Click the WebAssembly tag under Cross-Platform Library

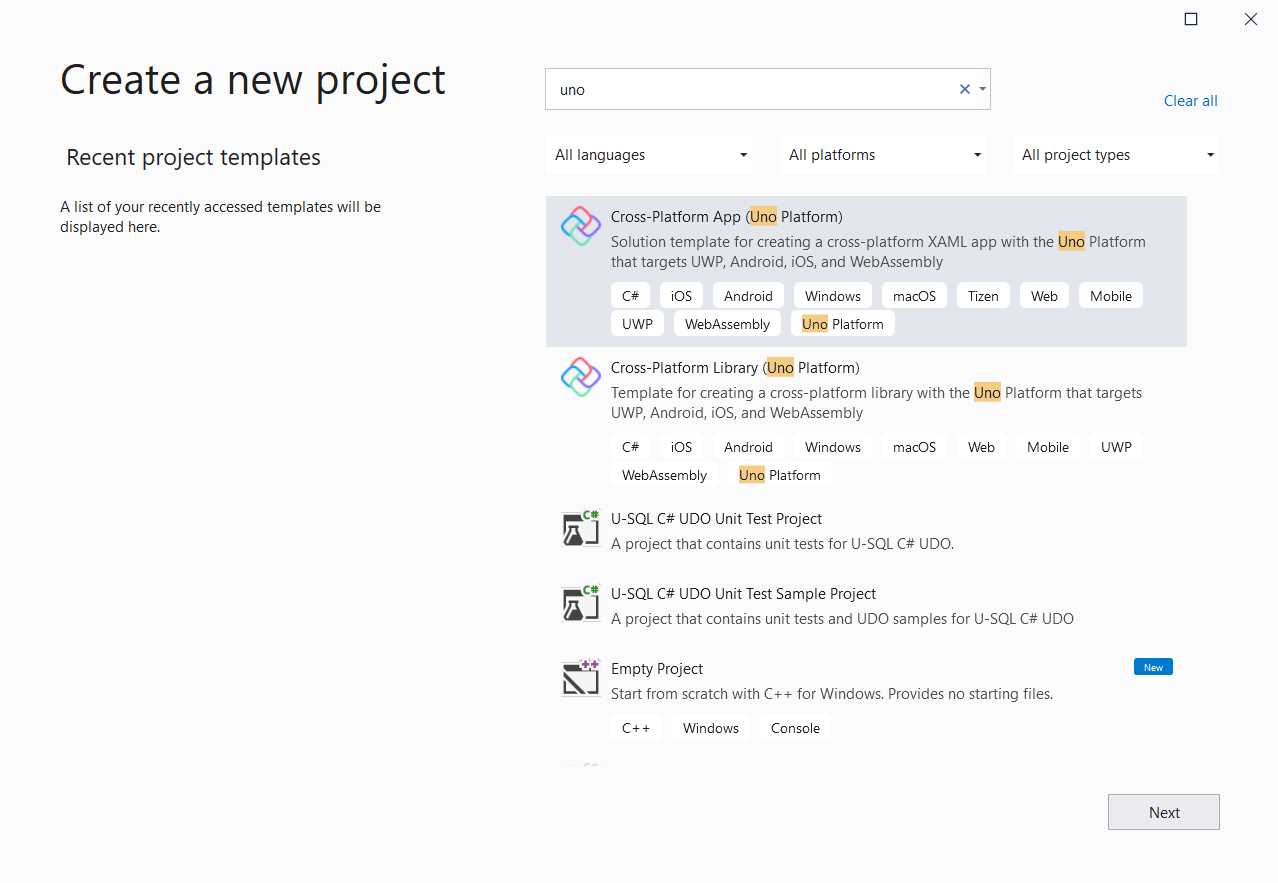pos(663,474)
